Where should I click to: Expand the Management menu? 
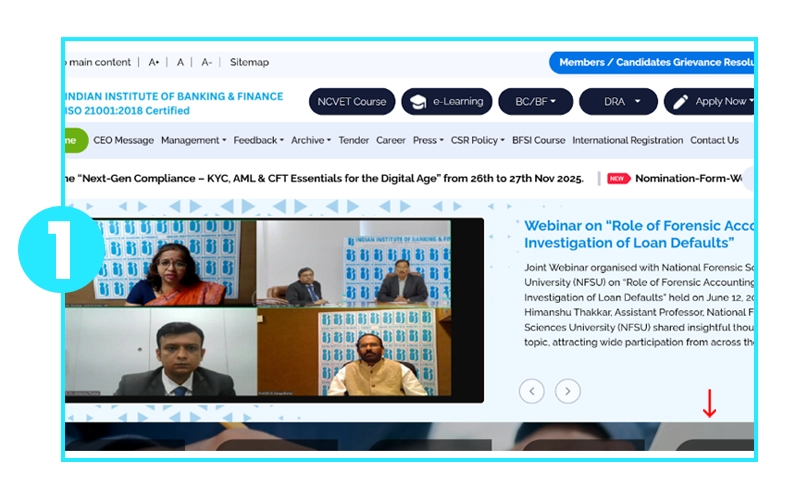point(193,140)
